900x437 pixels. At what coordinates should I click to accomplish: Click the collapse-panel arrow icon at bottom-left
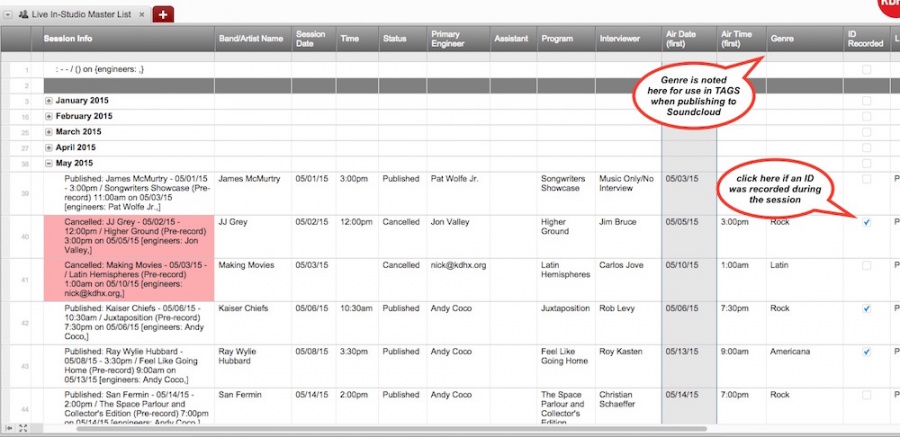tap(8, 429)
